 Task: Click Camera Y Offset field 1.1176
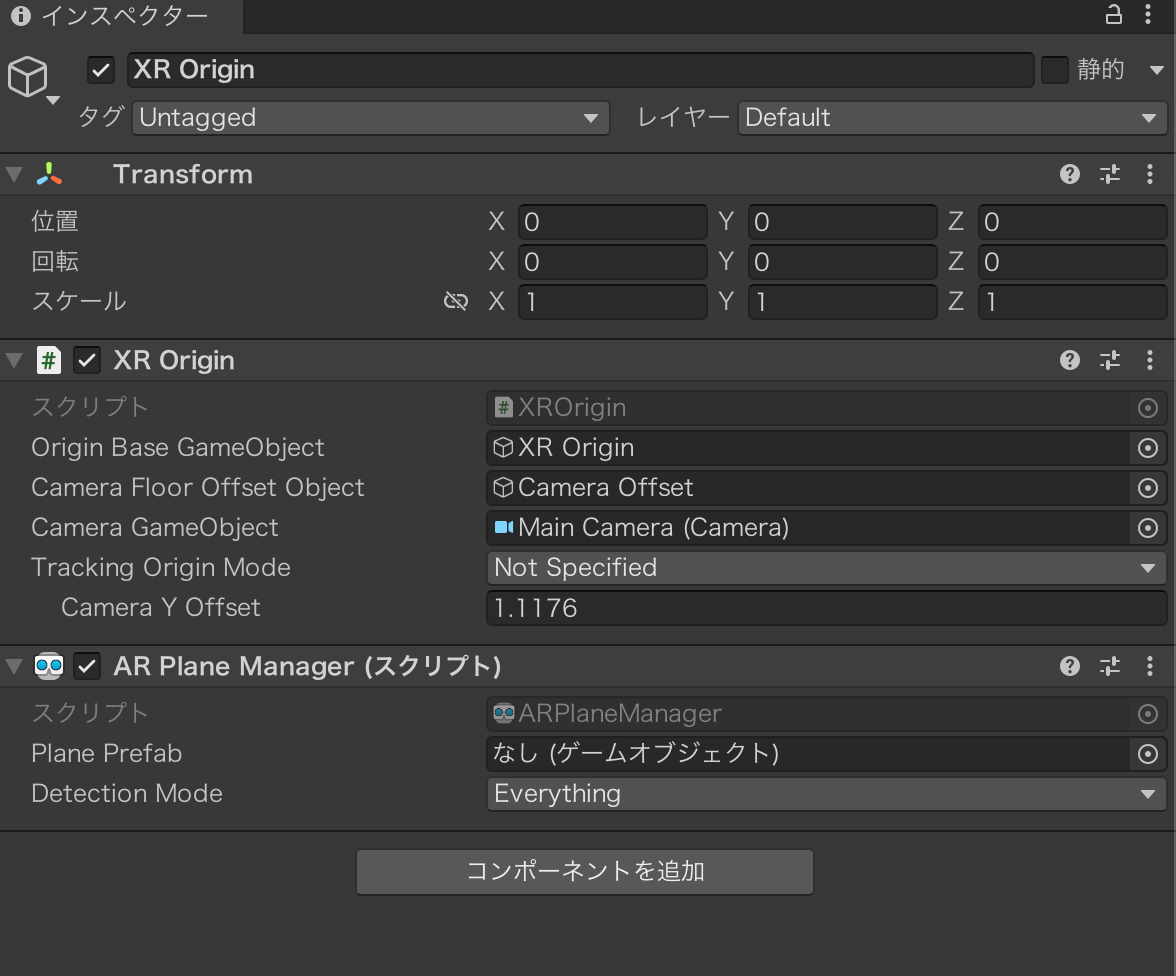pos(826,608)
